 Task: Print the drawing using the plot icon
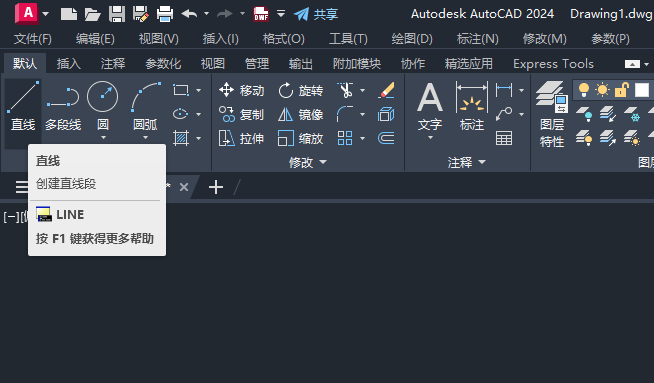tap(165, 14)
